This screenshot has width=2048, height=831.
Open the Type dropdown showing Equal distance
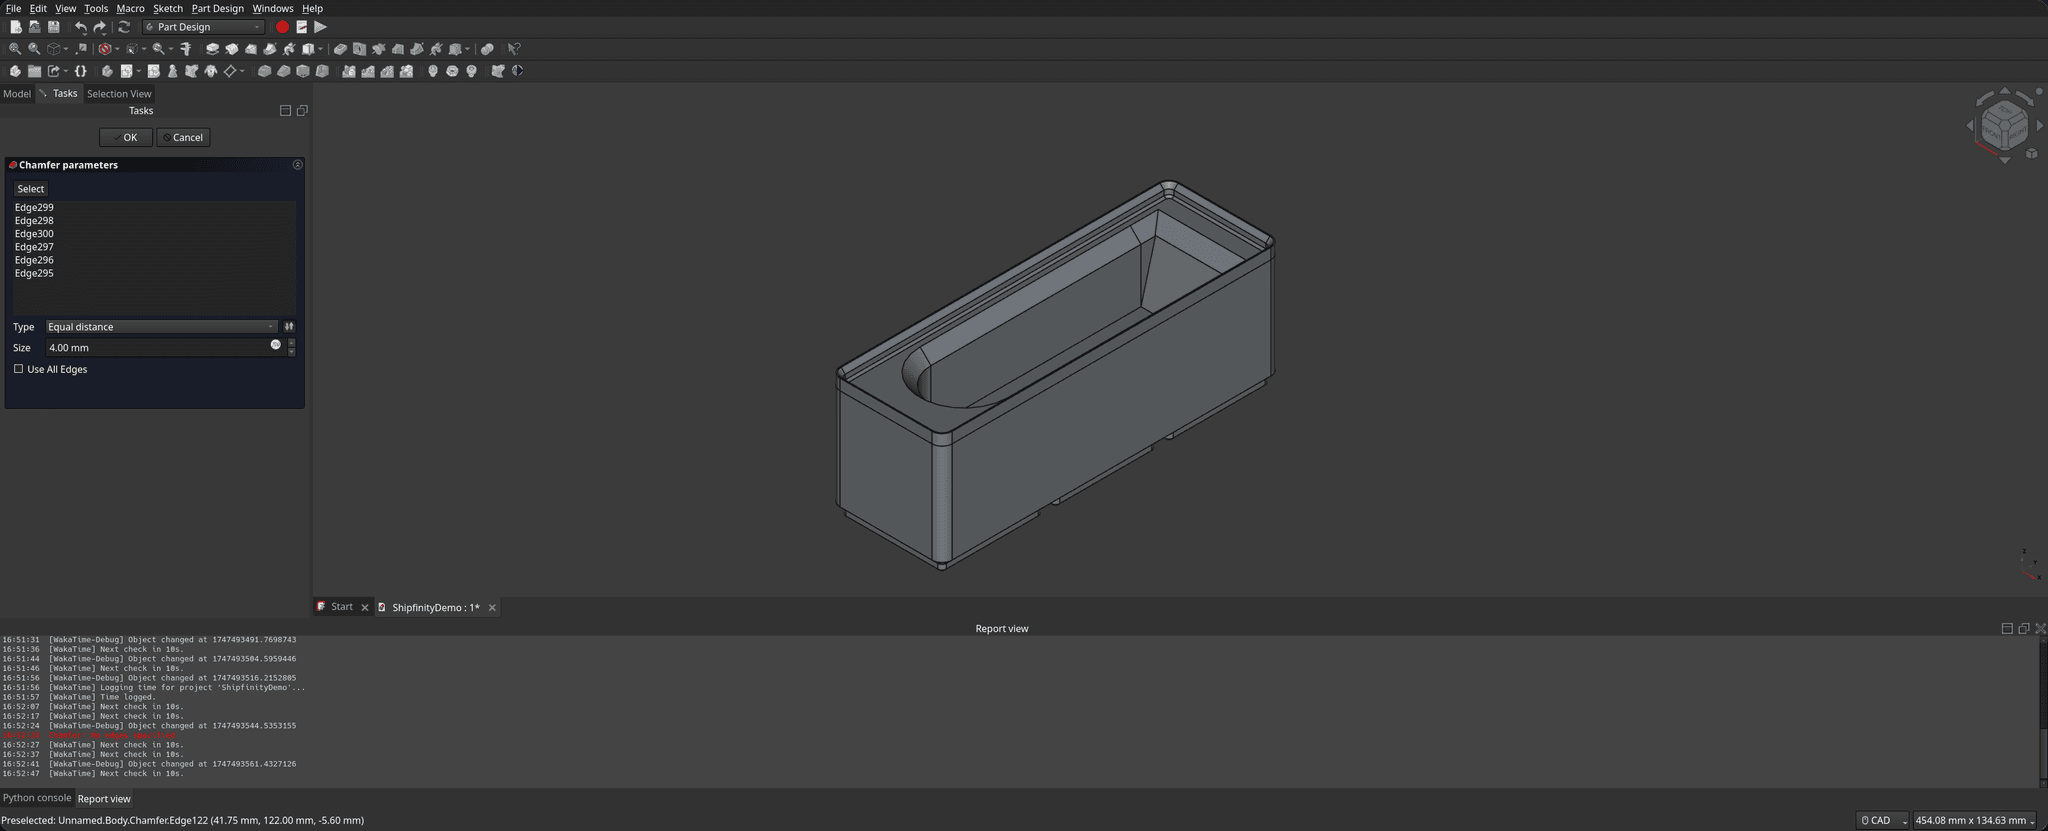tap(161, 326)
